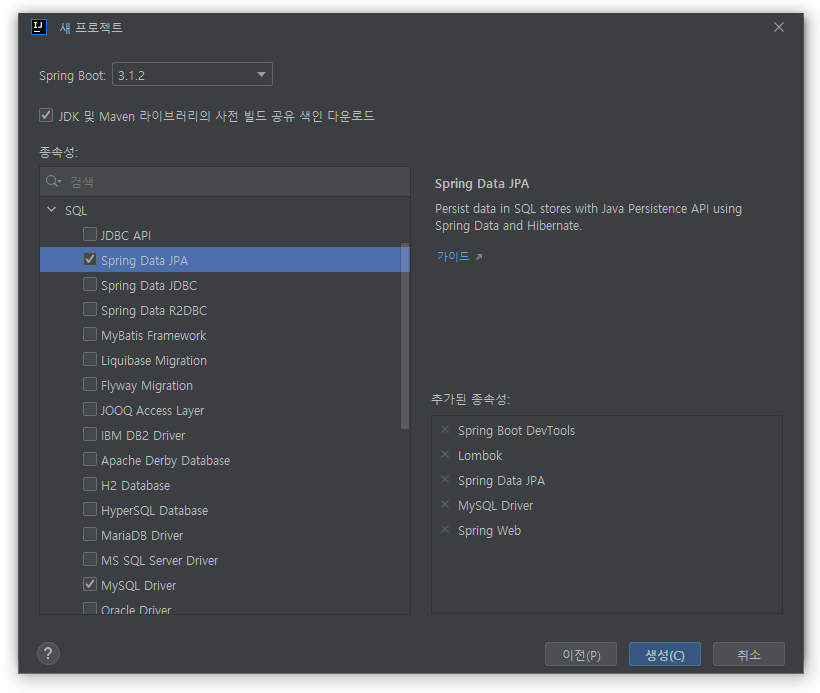Image resolution: width=820 pixels, height=693 pixels.
Task: Check the MariaDB Driver checkbox
Action: tap(90, 534)
